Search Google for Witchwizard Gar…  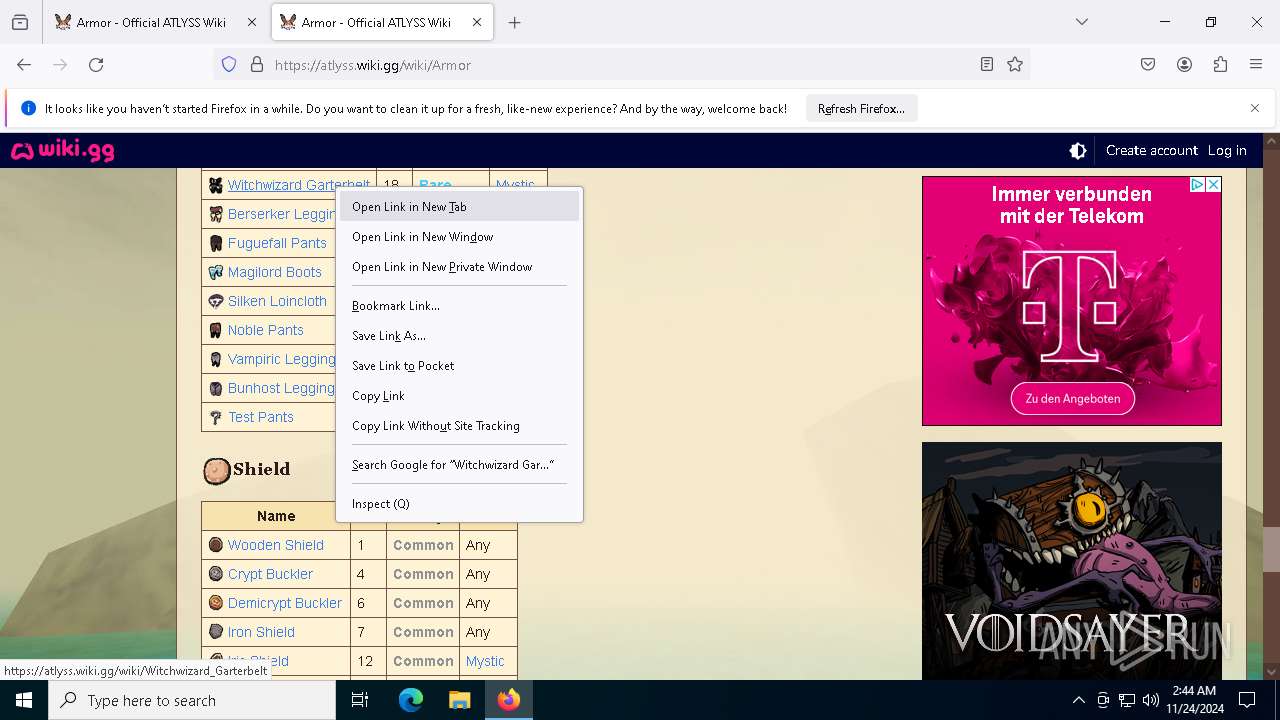pyautogui.click(x=459, y=465)
